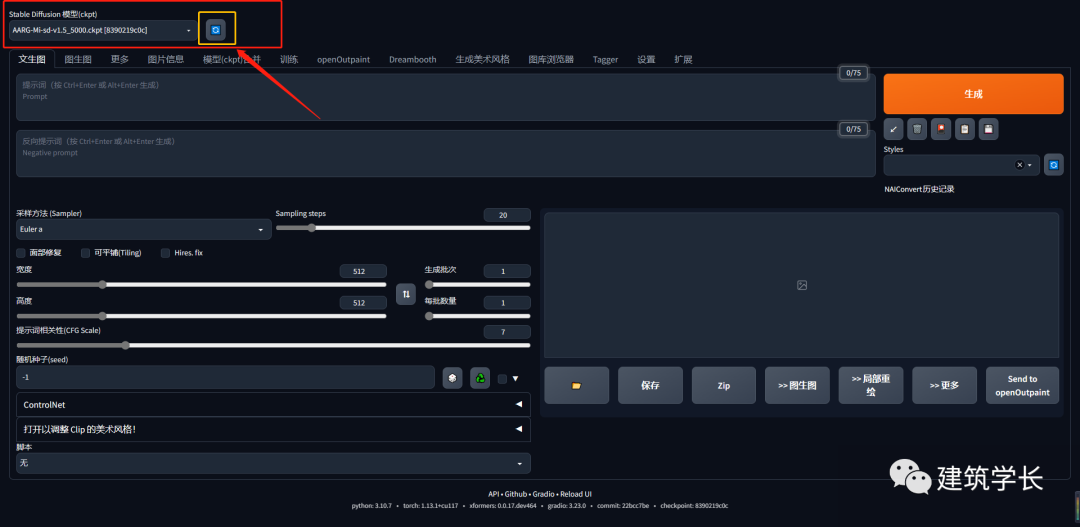This screenshot has width=1080, height=527.
Task: Enable 可平铺 (Tiling) checkbox
Action: tap(85, 253)
